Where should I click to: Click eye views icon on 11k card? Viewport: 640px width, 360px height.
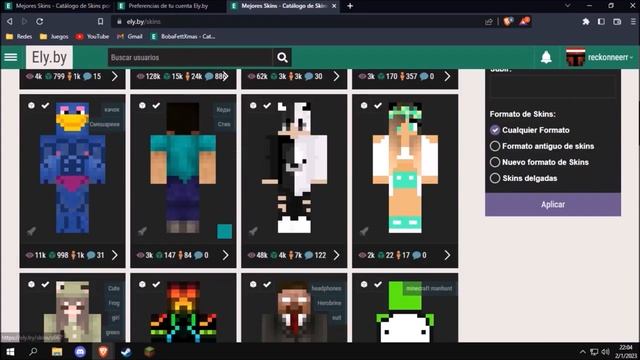pos(30,255)
